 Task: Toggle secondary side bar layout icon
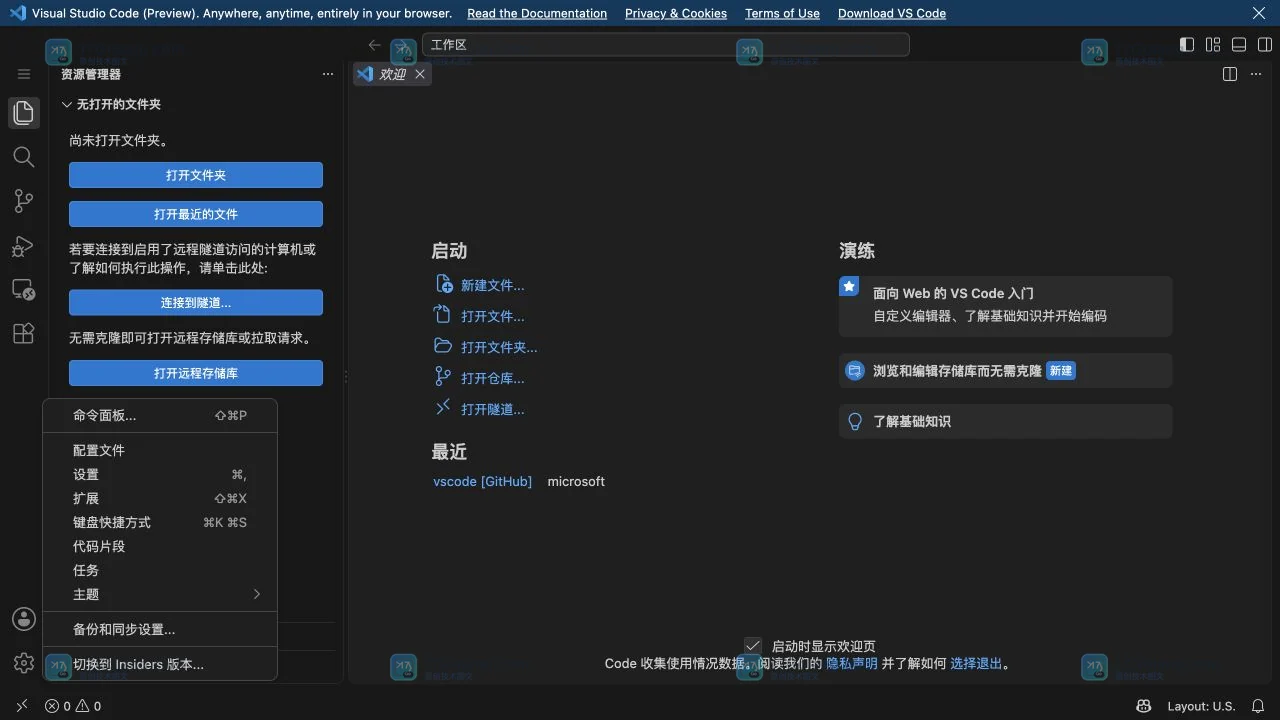point(1265,45)
